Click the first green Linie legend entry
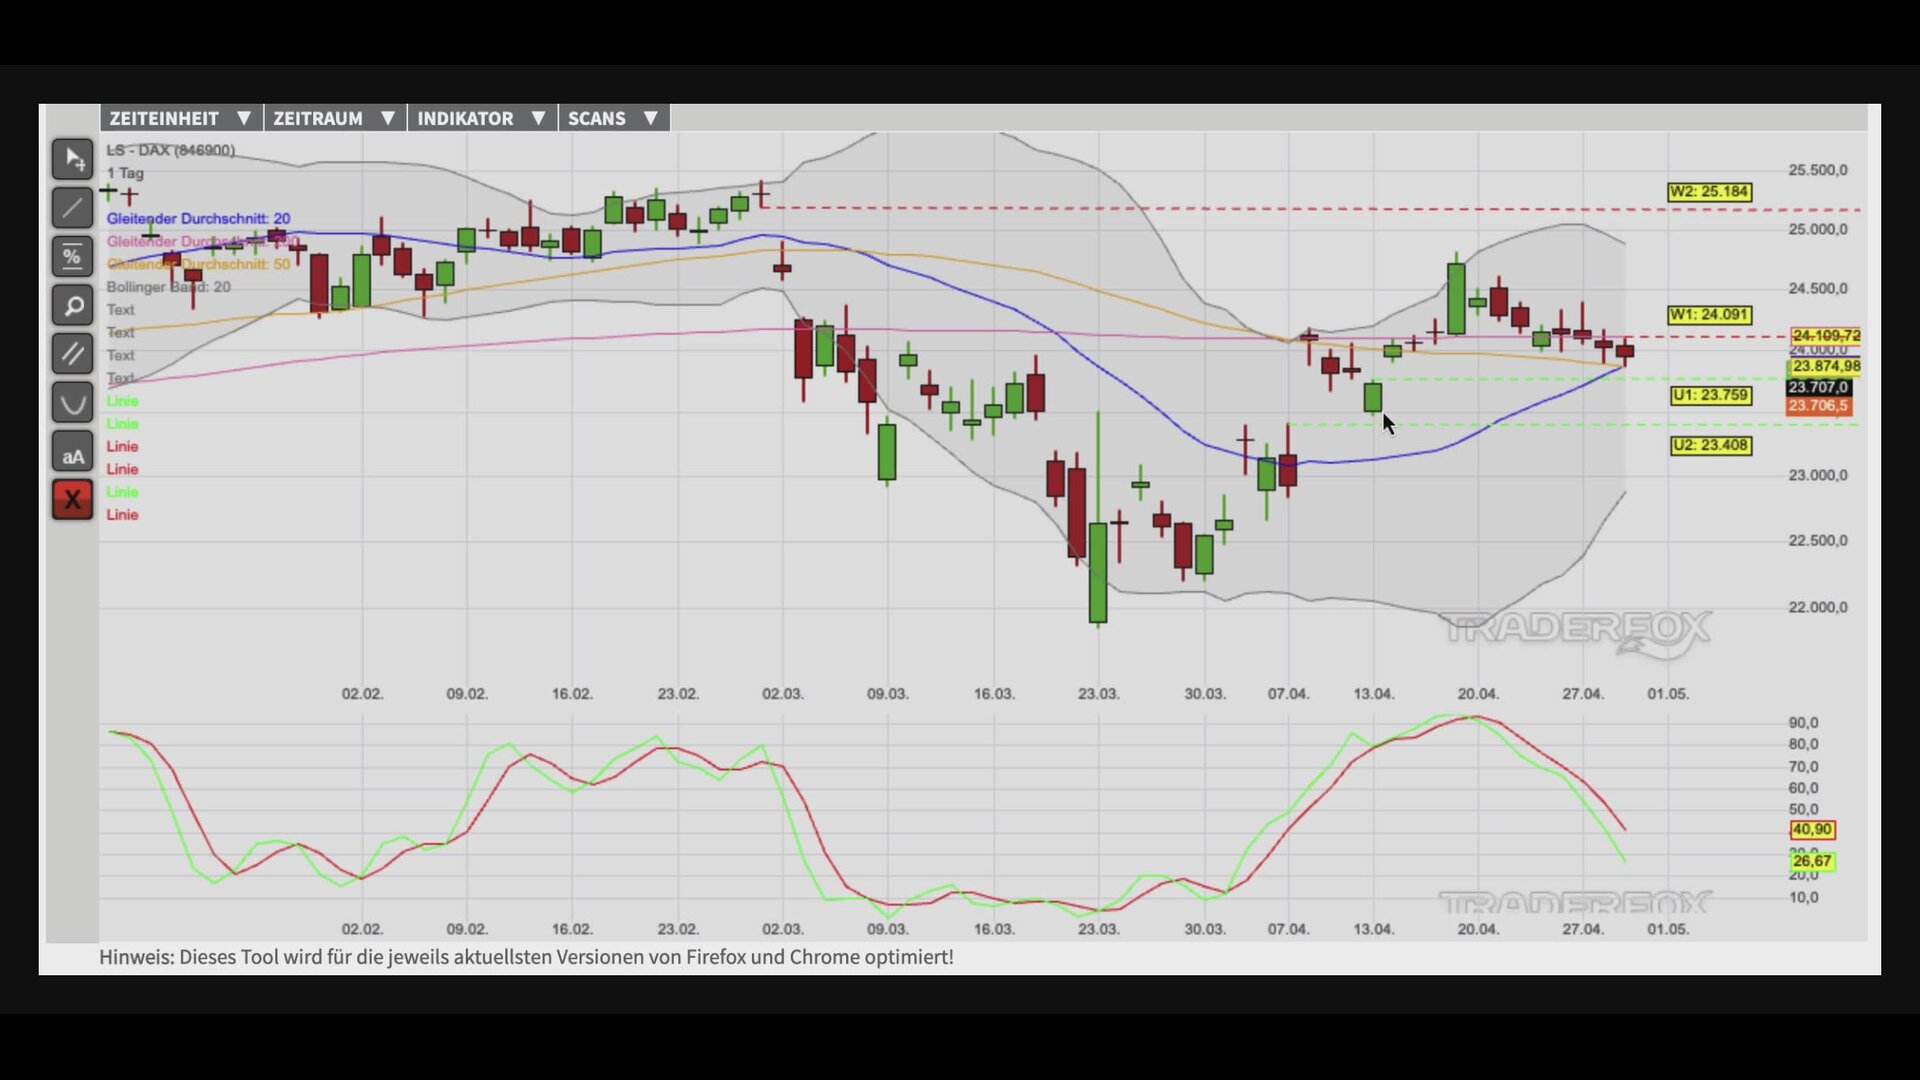Viewport: 1920px width, 1080px height. [x=122, y=401]
